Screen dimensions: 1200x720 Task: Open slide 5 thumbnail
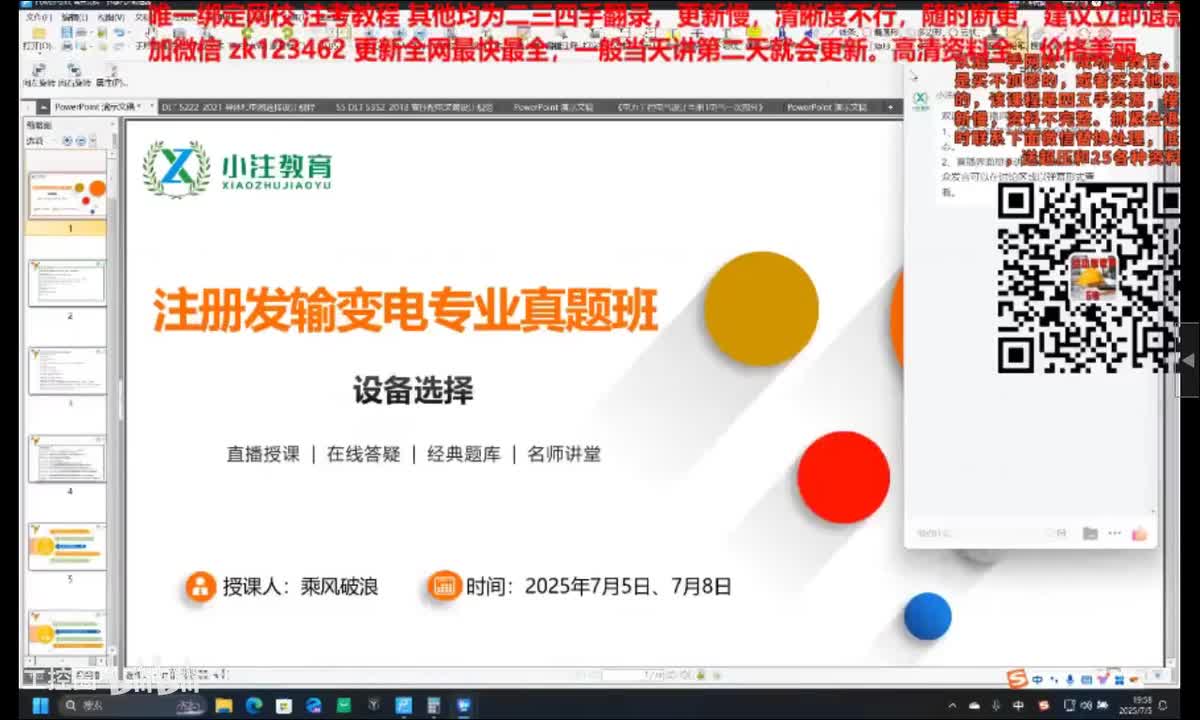click(69, 546)
